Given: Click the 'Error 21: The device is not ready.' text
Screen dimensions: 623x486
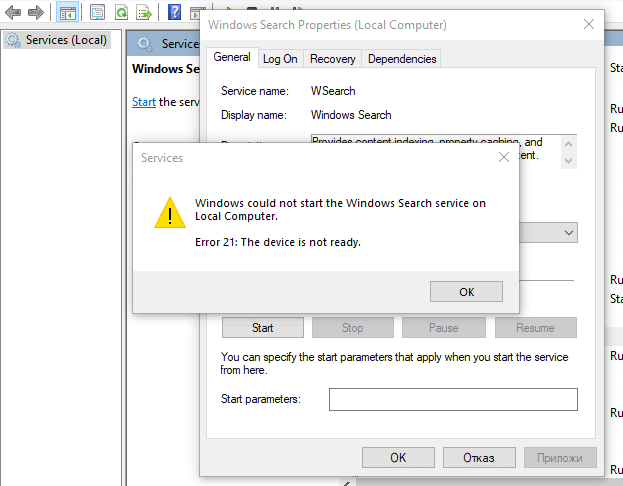Looking at the screenshot, I should click(278, 242).
